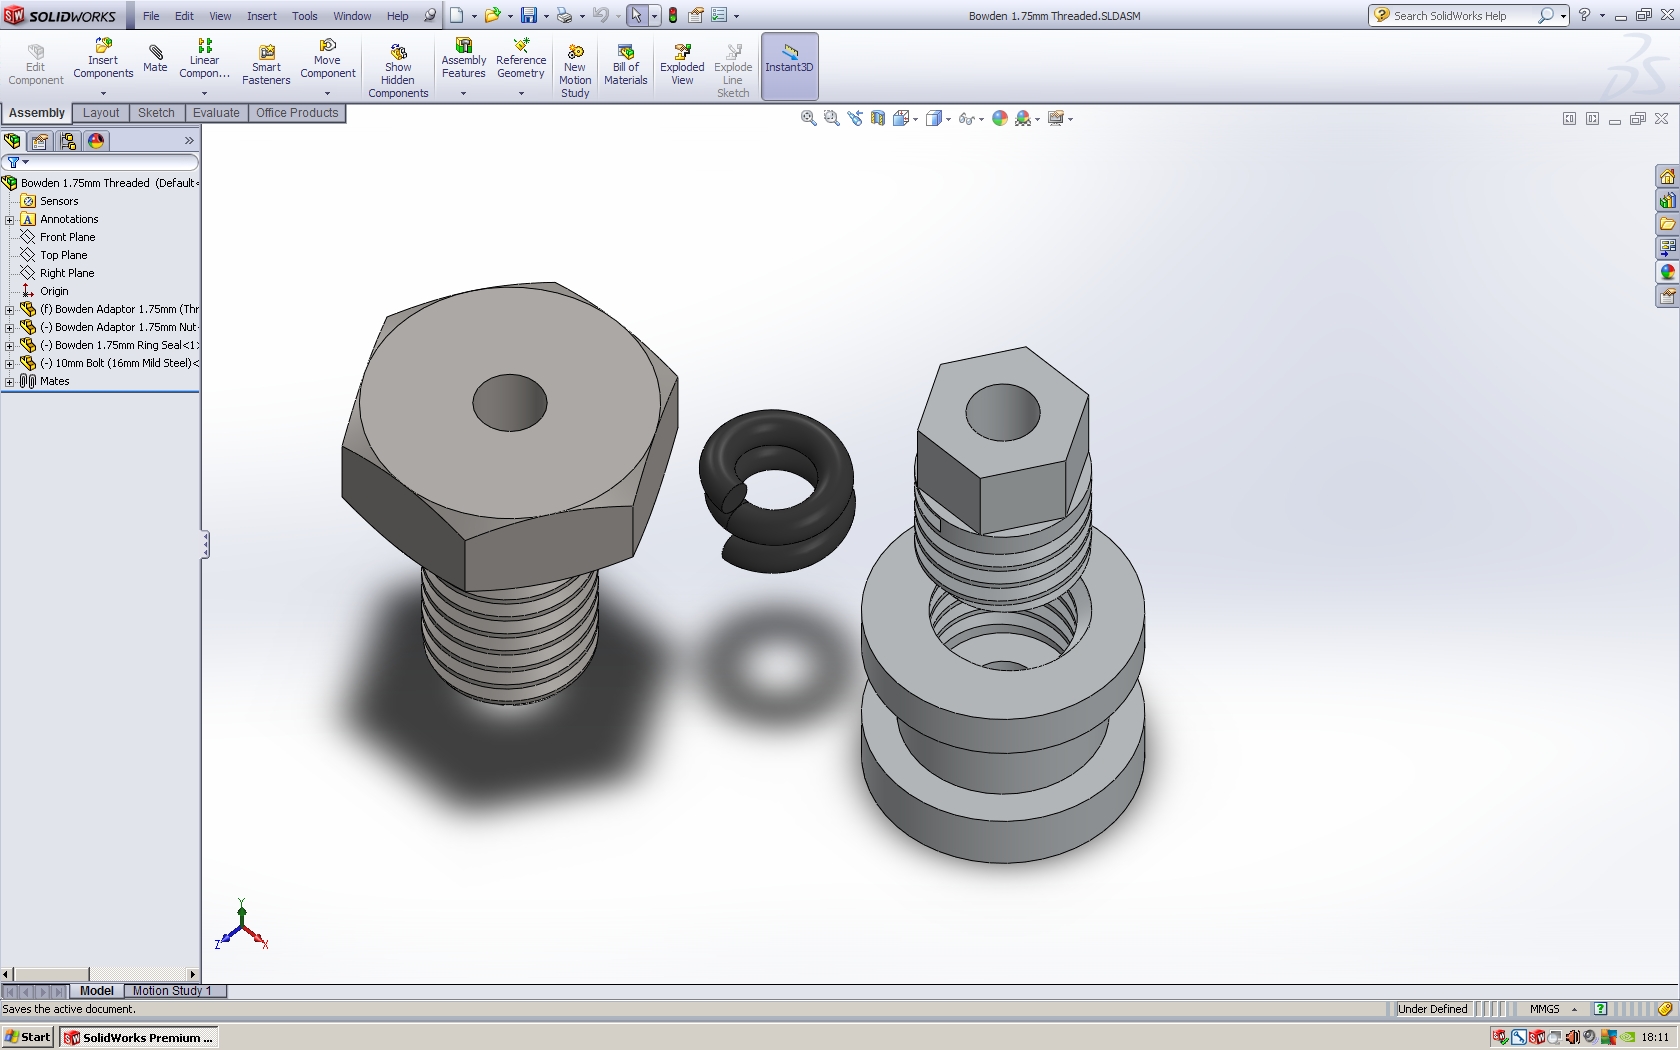1680x1050 pixels.
Task: Select the Mate tool
Action: coord(155,58)
